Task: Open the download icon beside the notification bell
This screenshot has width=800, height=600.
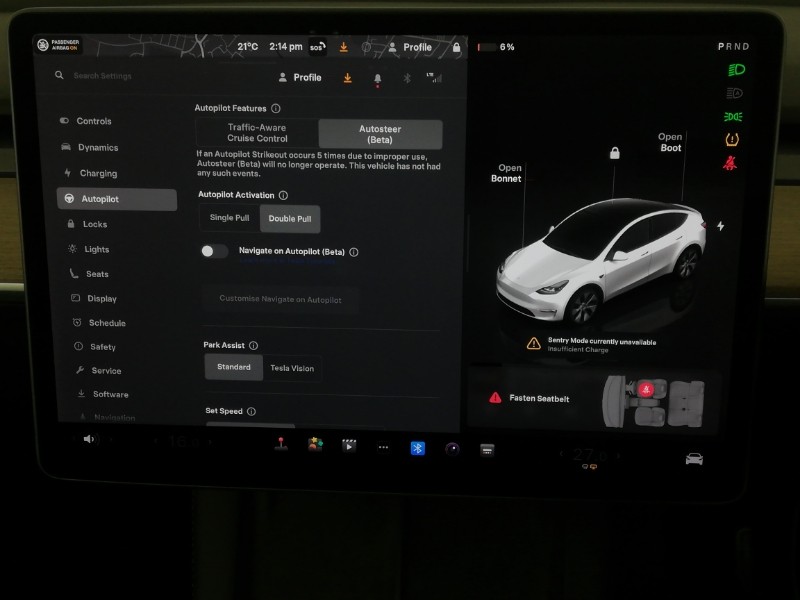Action: (347, 78)
